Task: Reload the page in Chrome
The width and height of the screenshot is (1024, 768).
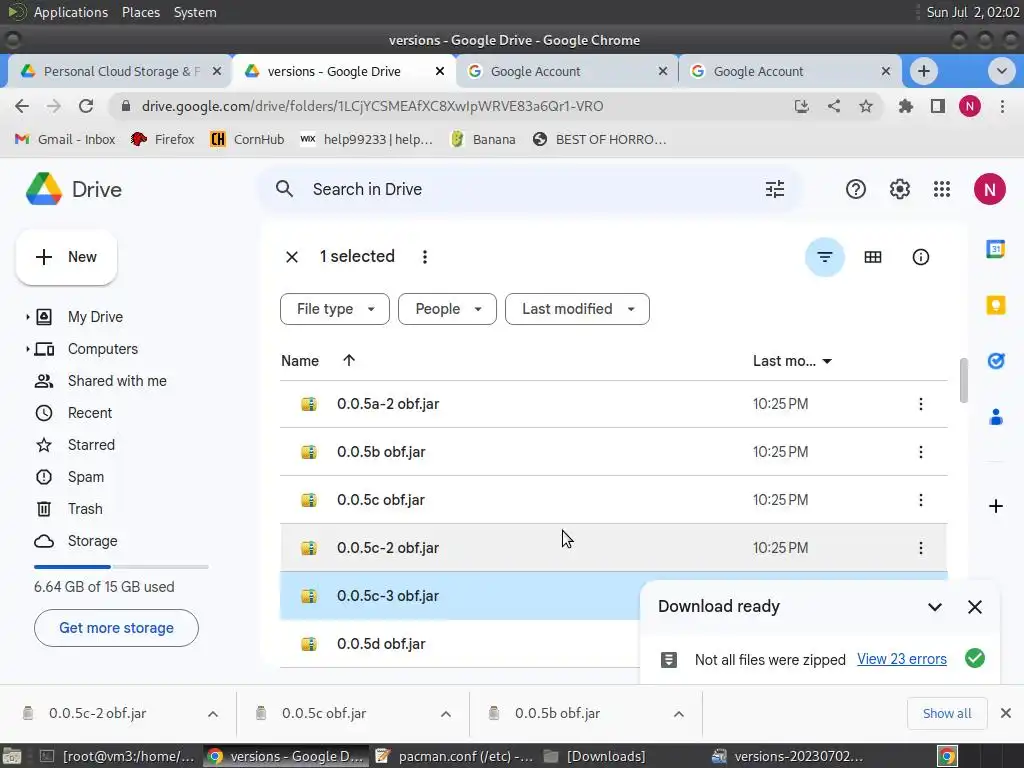Action: click(86, 106)
